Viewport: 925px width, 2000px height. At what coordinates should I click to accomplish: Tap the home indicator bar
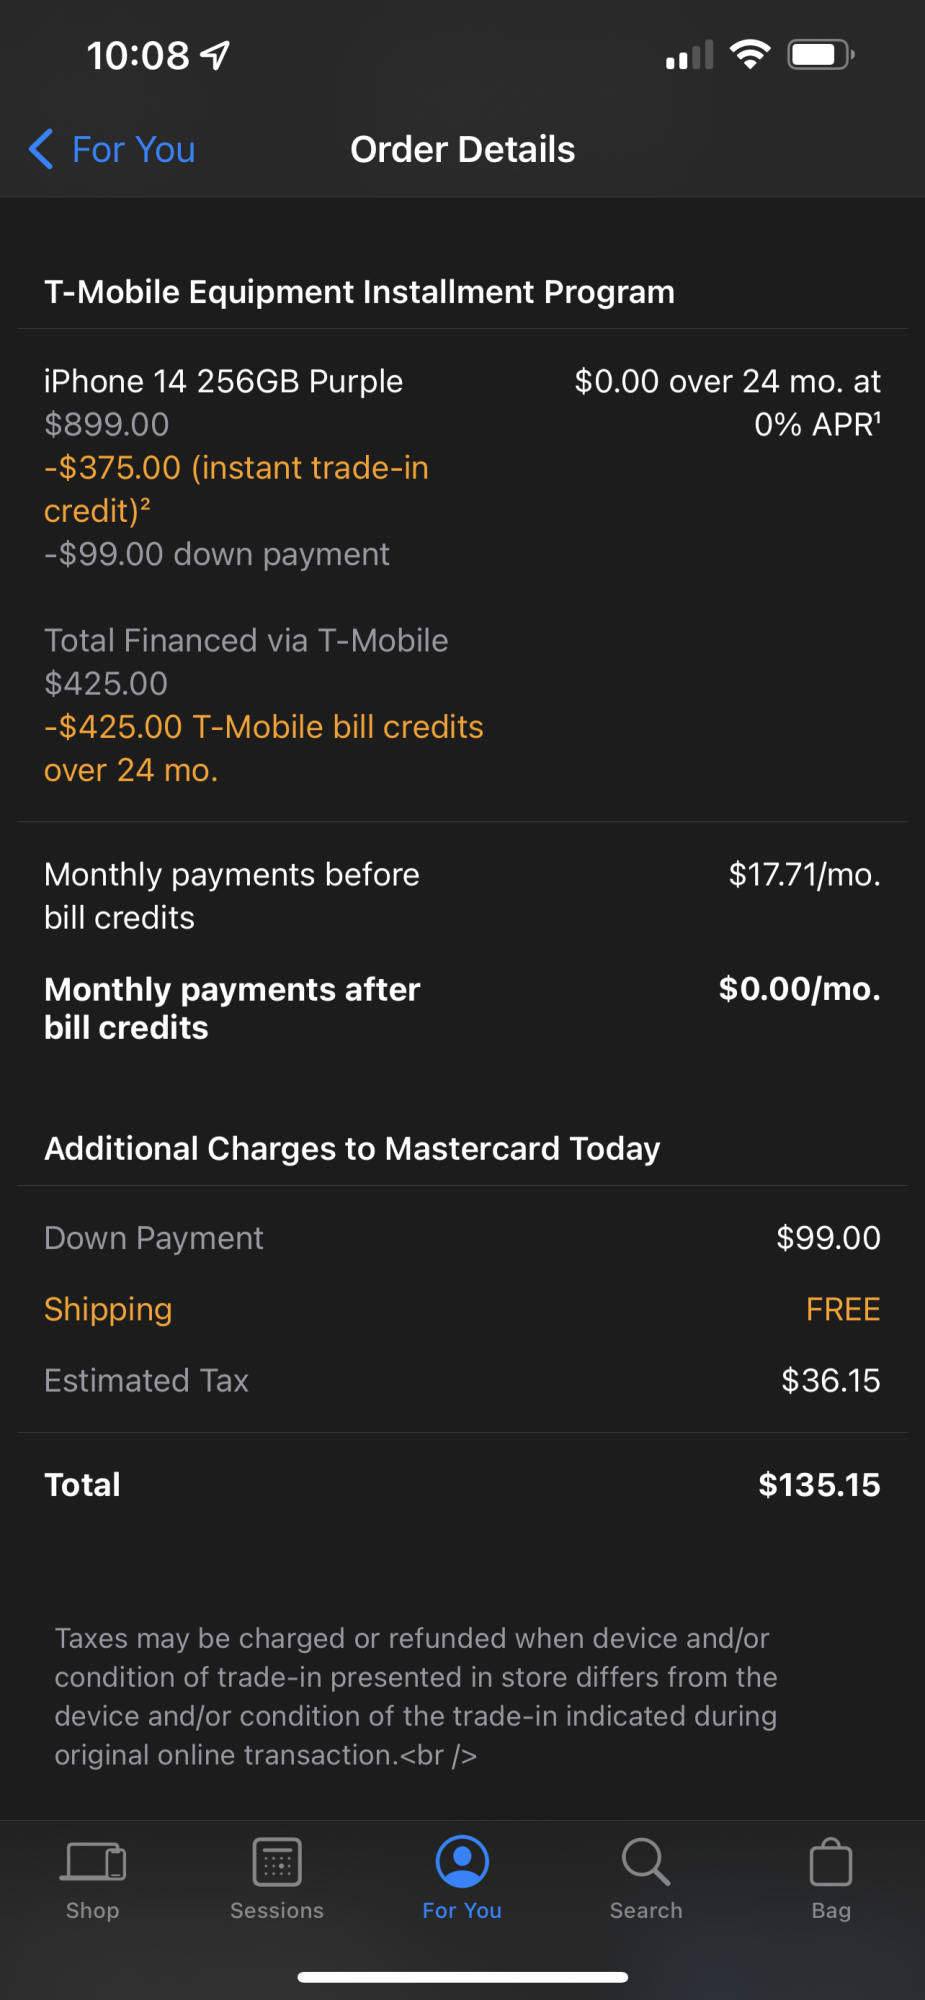[x=462, y=1977]
